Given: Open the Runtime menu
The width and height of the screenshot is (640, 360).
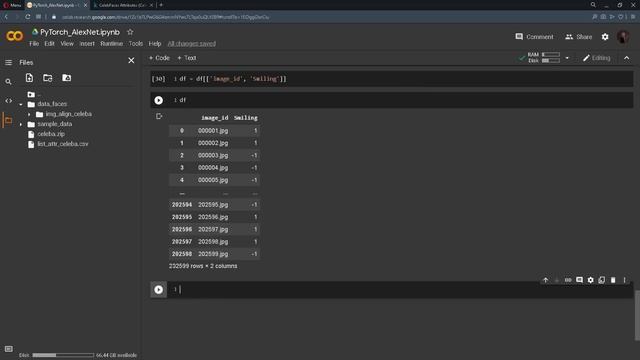Looking at the screenshot, I should pyautogui.click(x=111, y=44).
